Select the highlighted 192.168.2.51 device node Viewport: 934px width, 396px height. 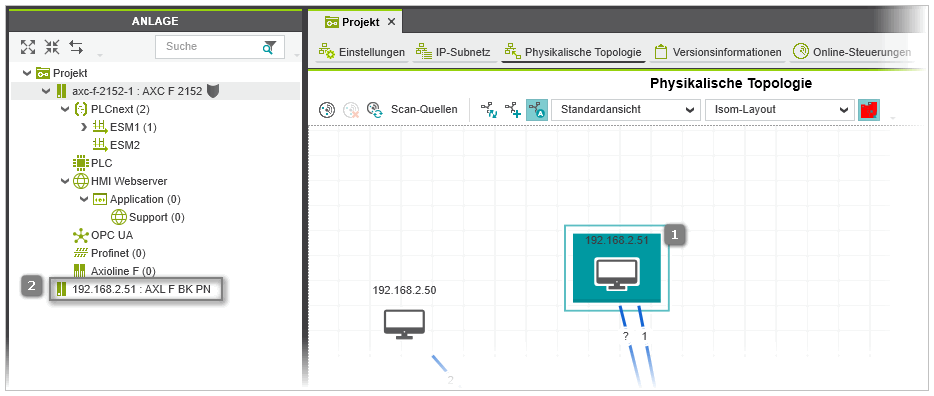click(x=617, y=268)
